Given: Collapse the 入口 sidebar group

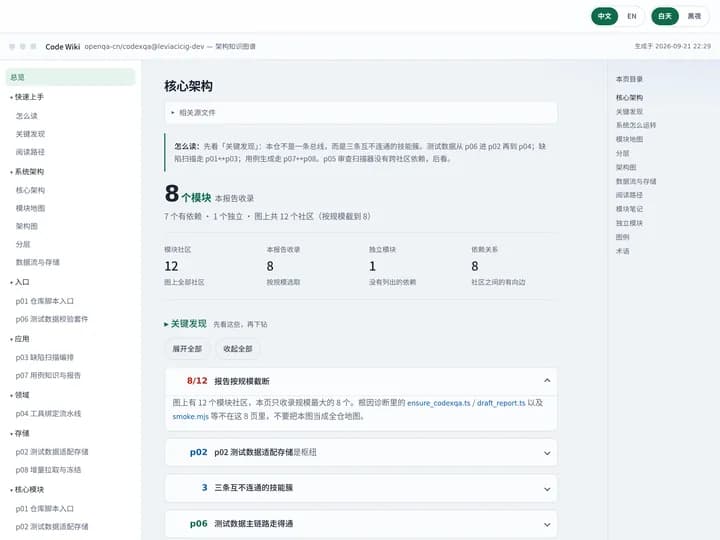Looking at the screenshot, I should (20, 282).
